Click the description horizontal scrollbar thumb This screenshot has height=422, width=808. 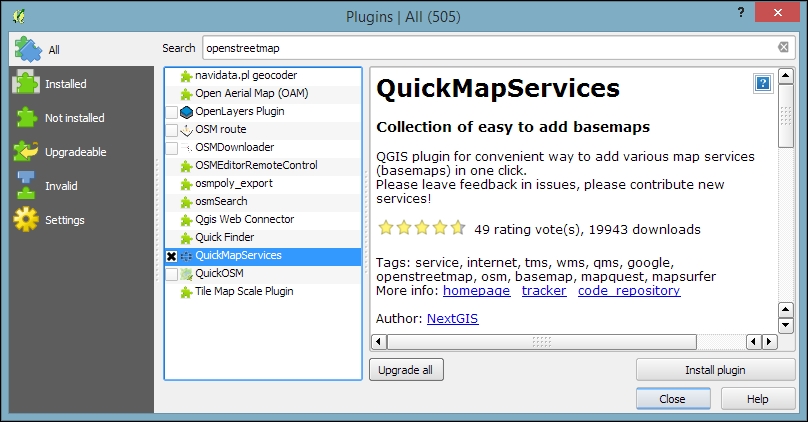coord(542,342)
